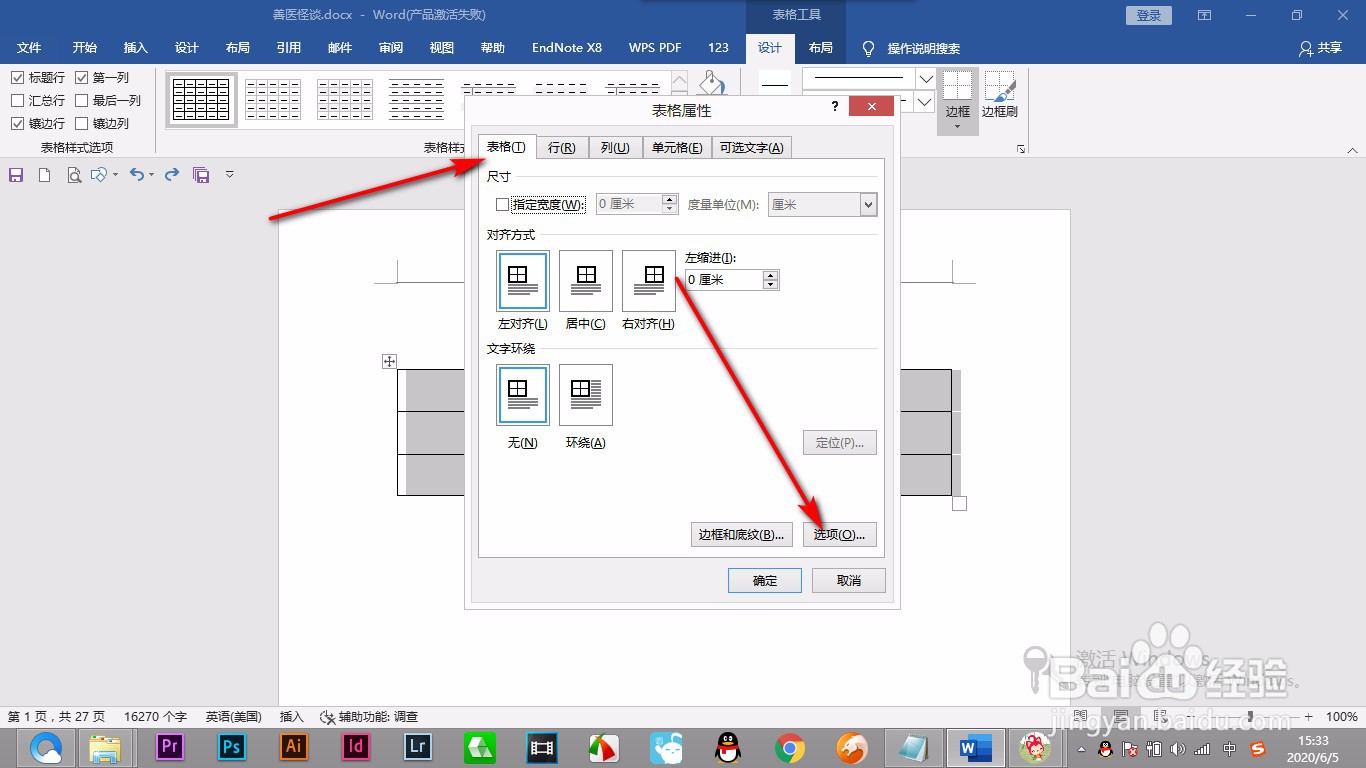Expand undo history dropdown arrow
Screen dimensions: 1366x768
coord(151,175)
